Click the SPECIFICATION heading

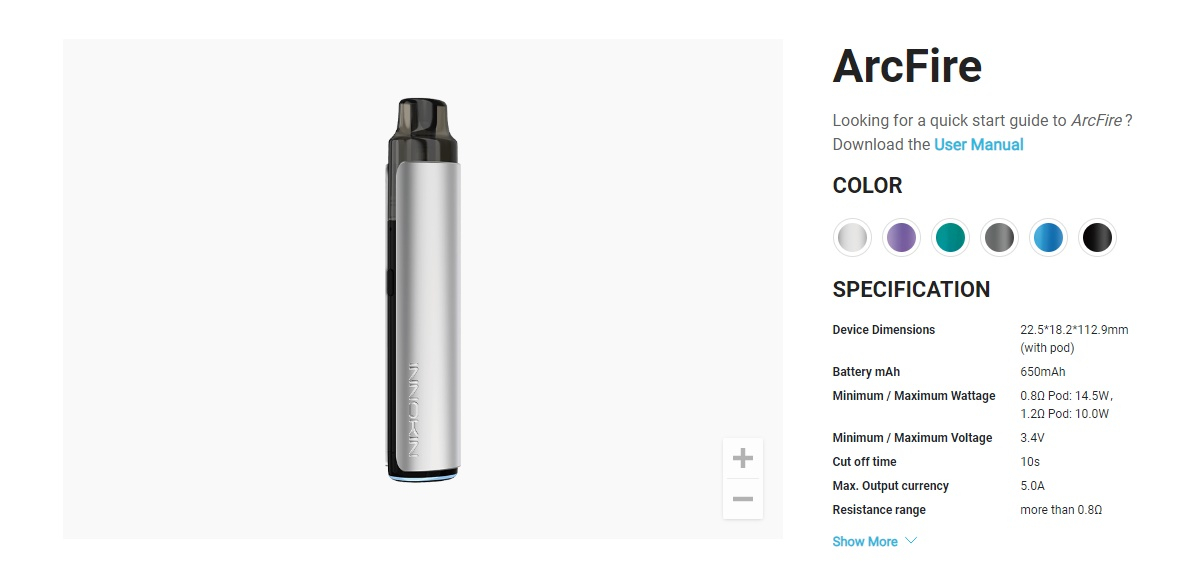pyautogui.click(x=911, y=290)
